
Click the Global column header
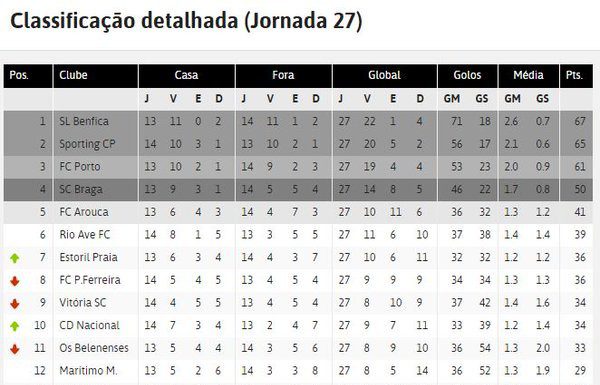(x=385, y=76)
